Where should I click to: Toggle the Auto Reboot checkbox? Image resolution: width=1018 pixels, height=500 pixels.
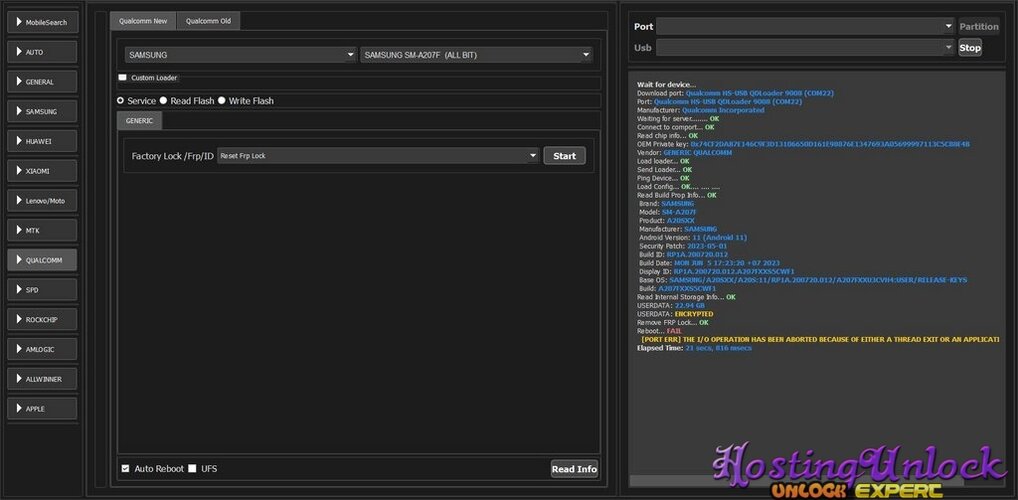pyautogui.click(x=125, y=468)
